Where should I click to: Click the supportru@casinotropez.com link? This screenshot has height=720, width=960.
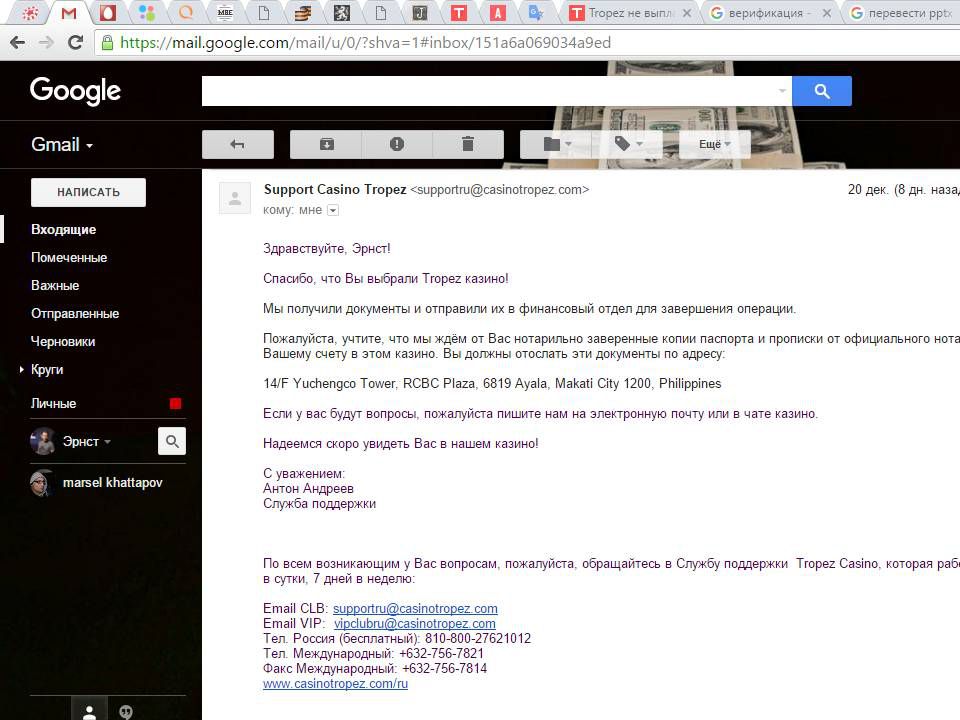[x=415, y=609]
